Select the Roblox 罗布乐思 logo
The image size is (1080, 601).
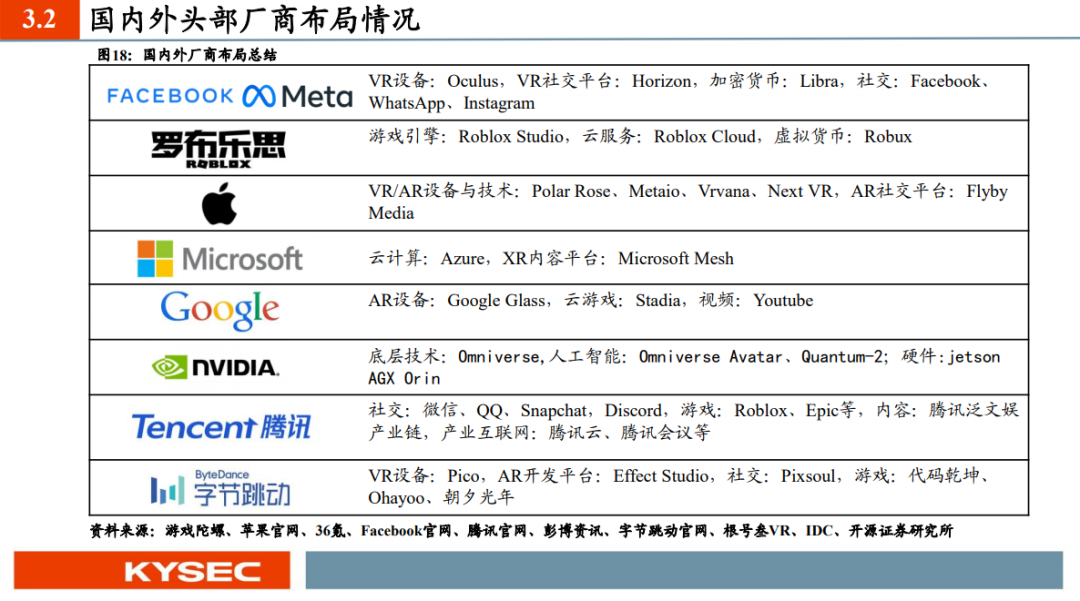click(218, 148)
